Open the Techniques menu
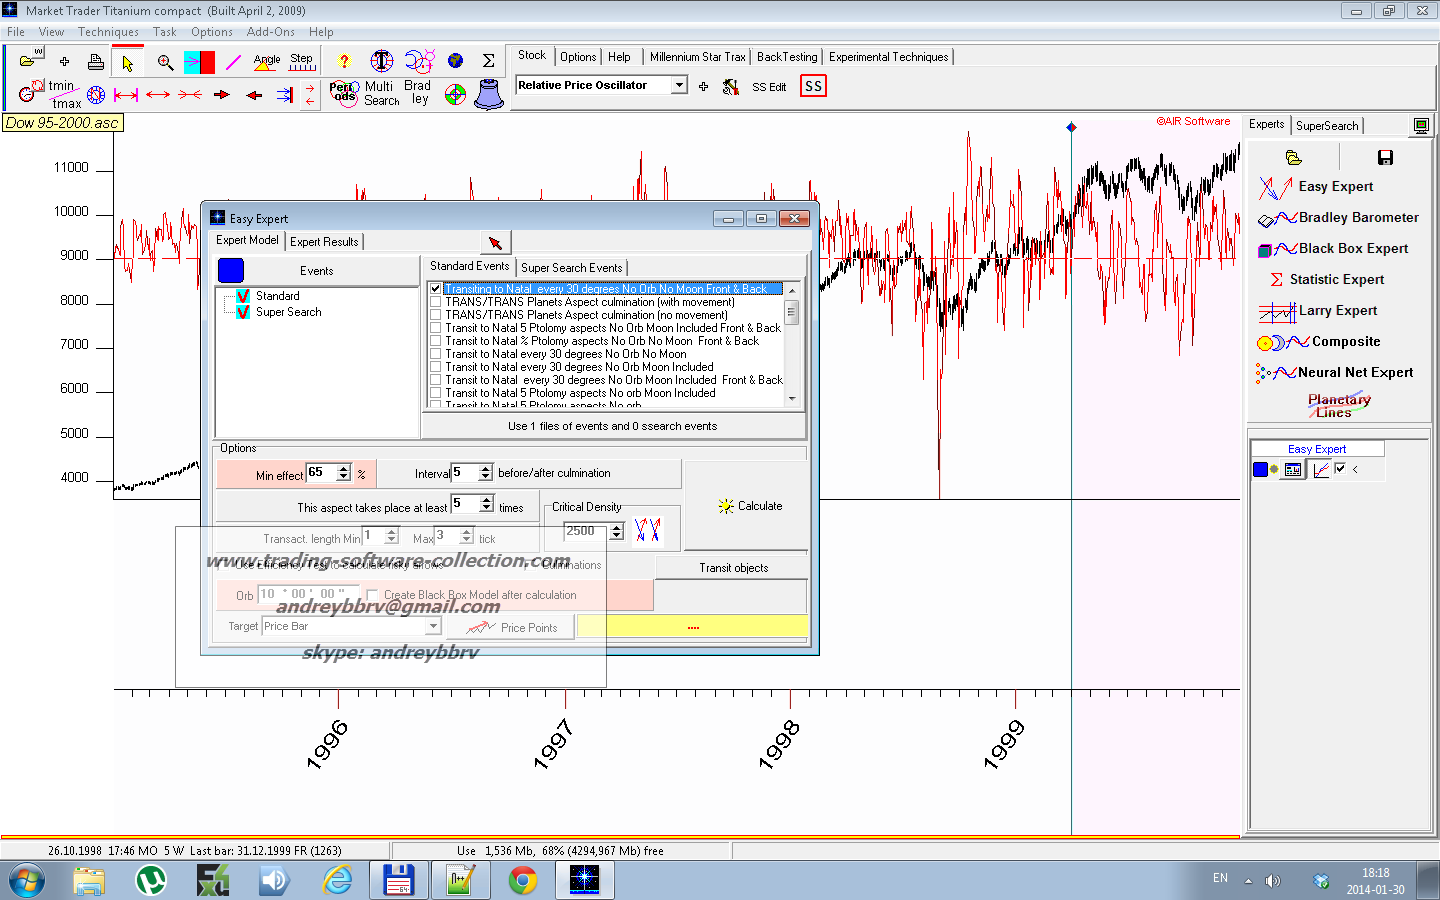This screenshot has height=900, width=1440. click(108, 32)
